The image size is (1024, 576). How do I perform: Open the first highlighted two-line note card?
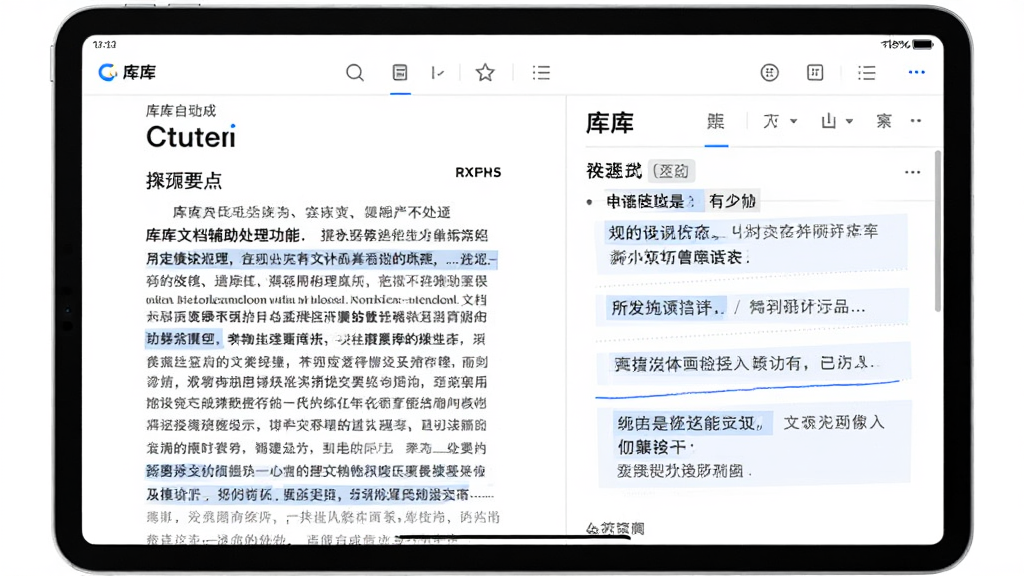point(751,244)
